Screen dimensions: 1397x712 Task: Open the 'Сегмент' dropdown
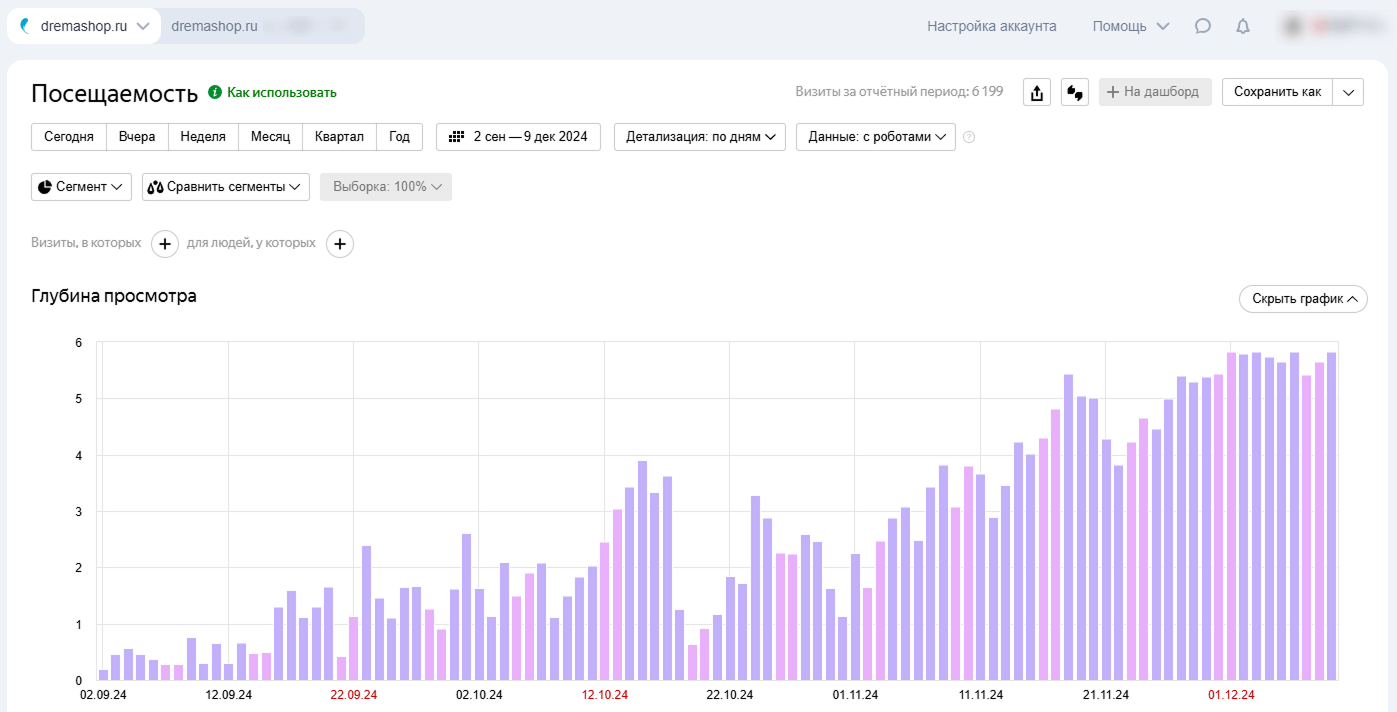point(81,187)
